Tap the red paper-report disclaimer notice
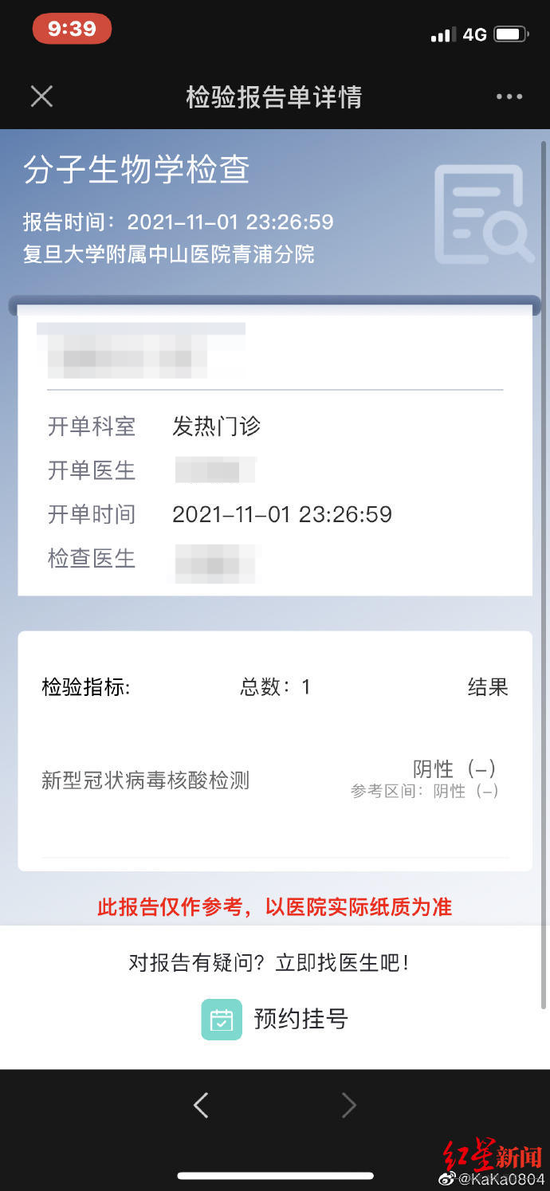 [274, 906]
